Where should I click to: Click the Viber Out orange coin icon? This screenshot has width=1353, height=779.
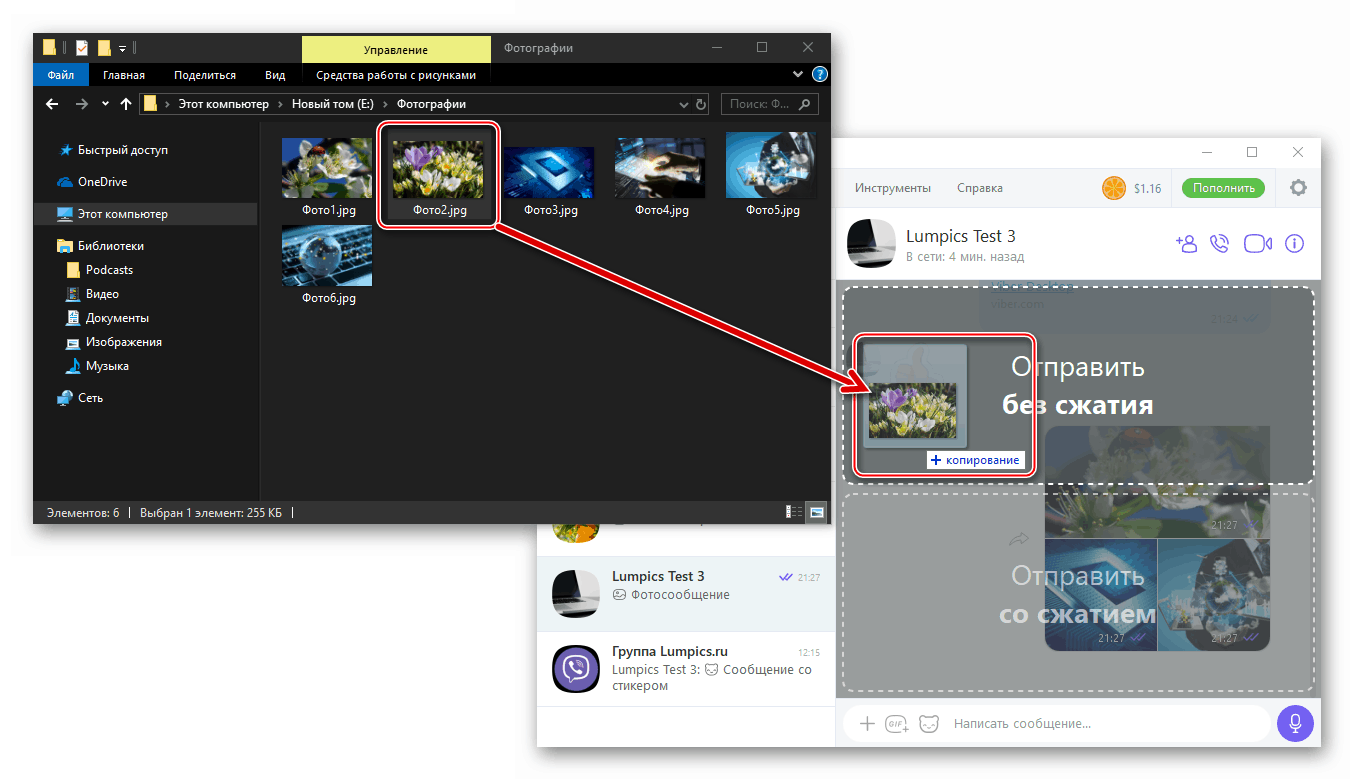coord(1113,188)
